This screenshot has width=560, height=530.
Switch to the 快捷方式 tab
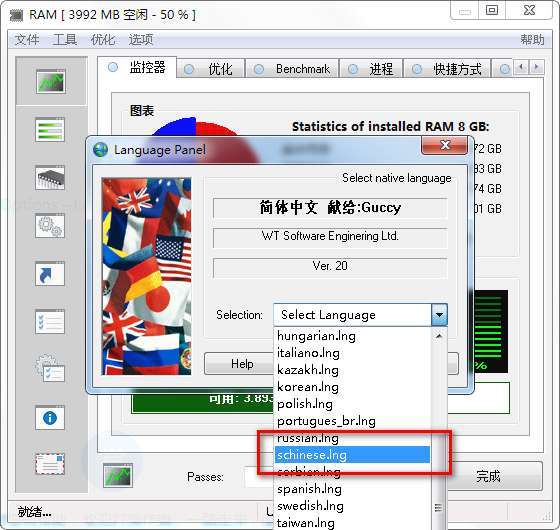447,69
